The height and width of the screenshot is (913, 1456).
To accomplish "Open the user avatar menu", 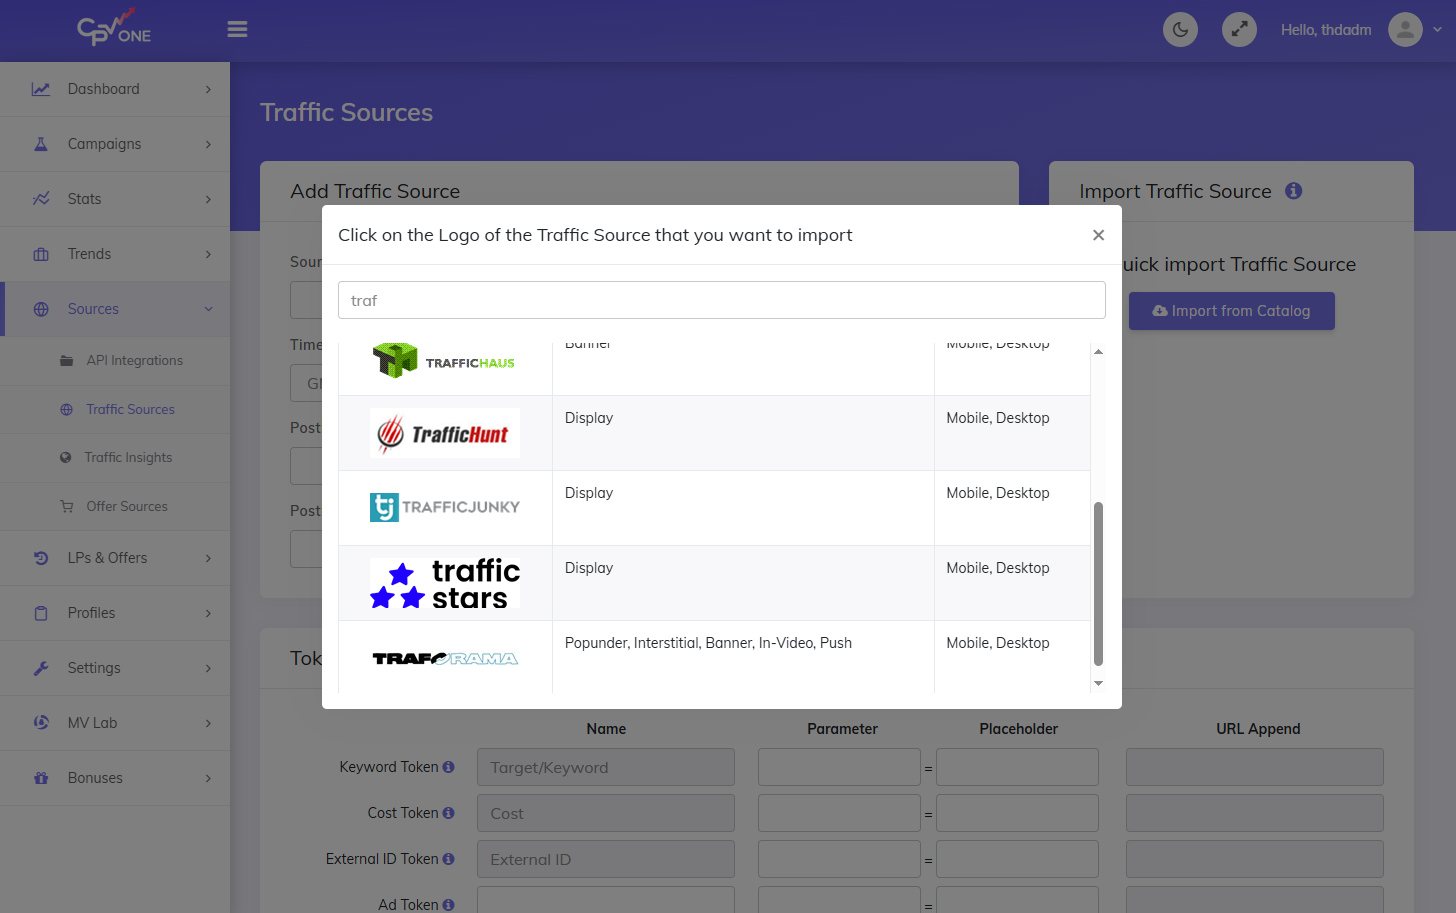I will pos(1404,29).
